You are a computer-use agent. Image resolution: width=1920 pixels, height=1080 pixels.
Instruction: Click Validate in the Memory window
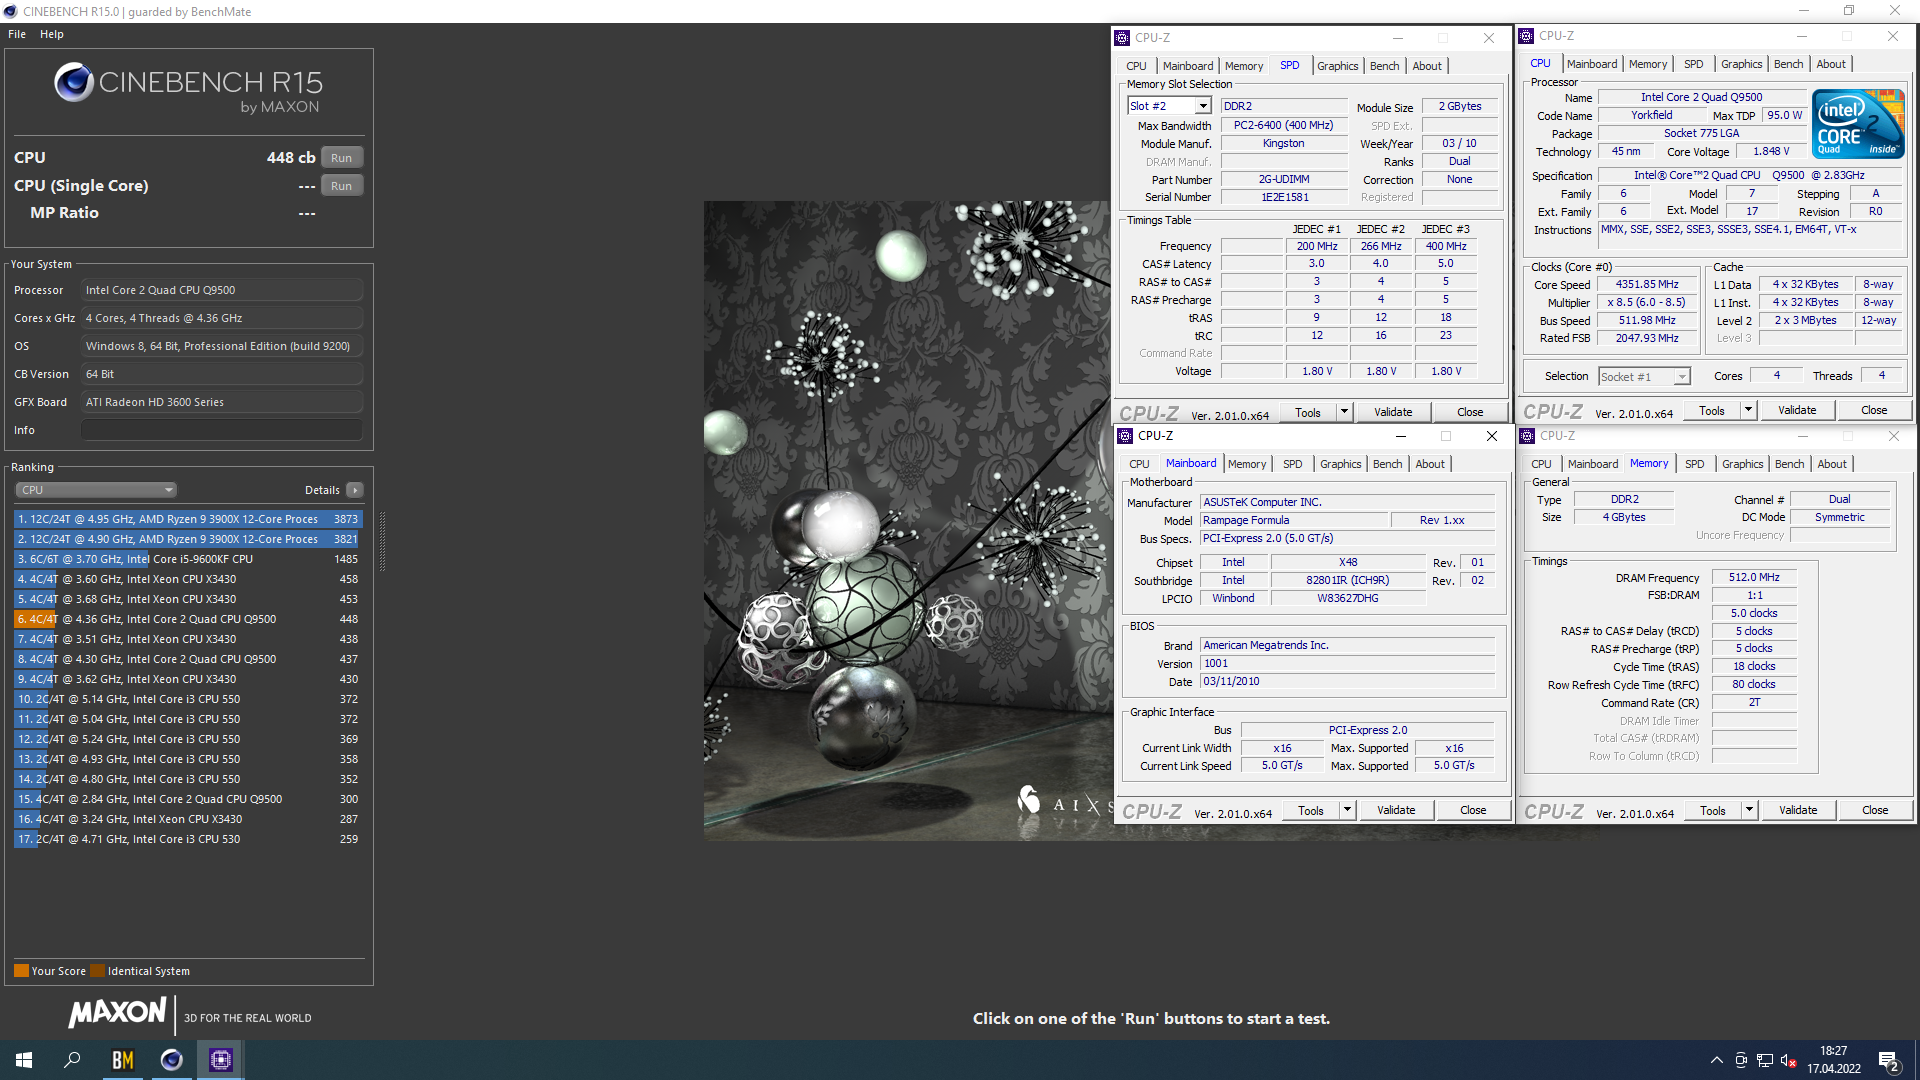1798,810
